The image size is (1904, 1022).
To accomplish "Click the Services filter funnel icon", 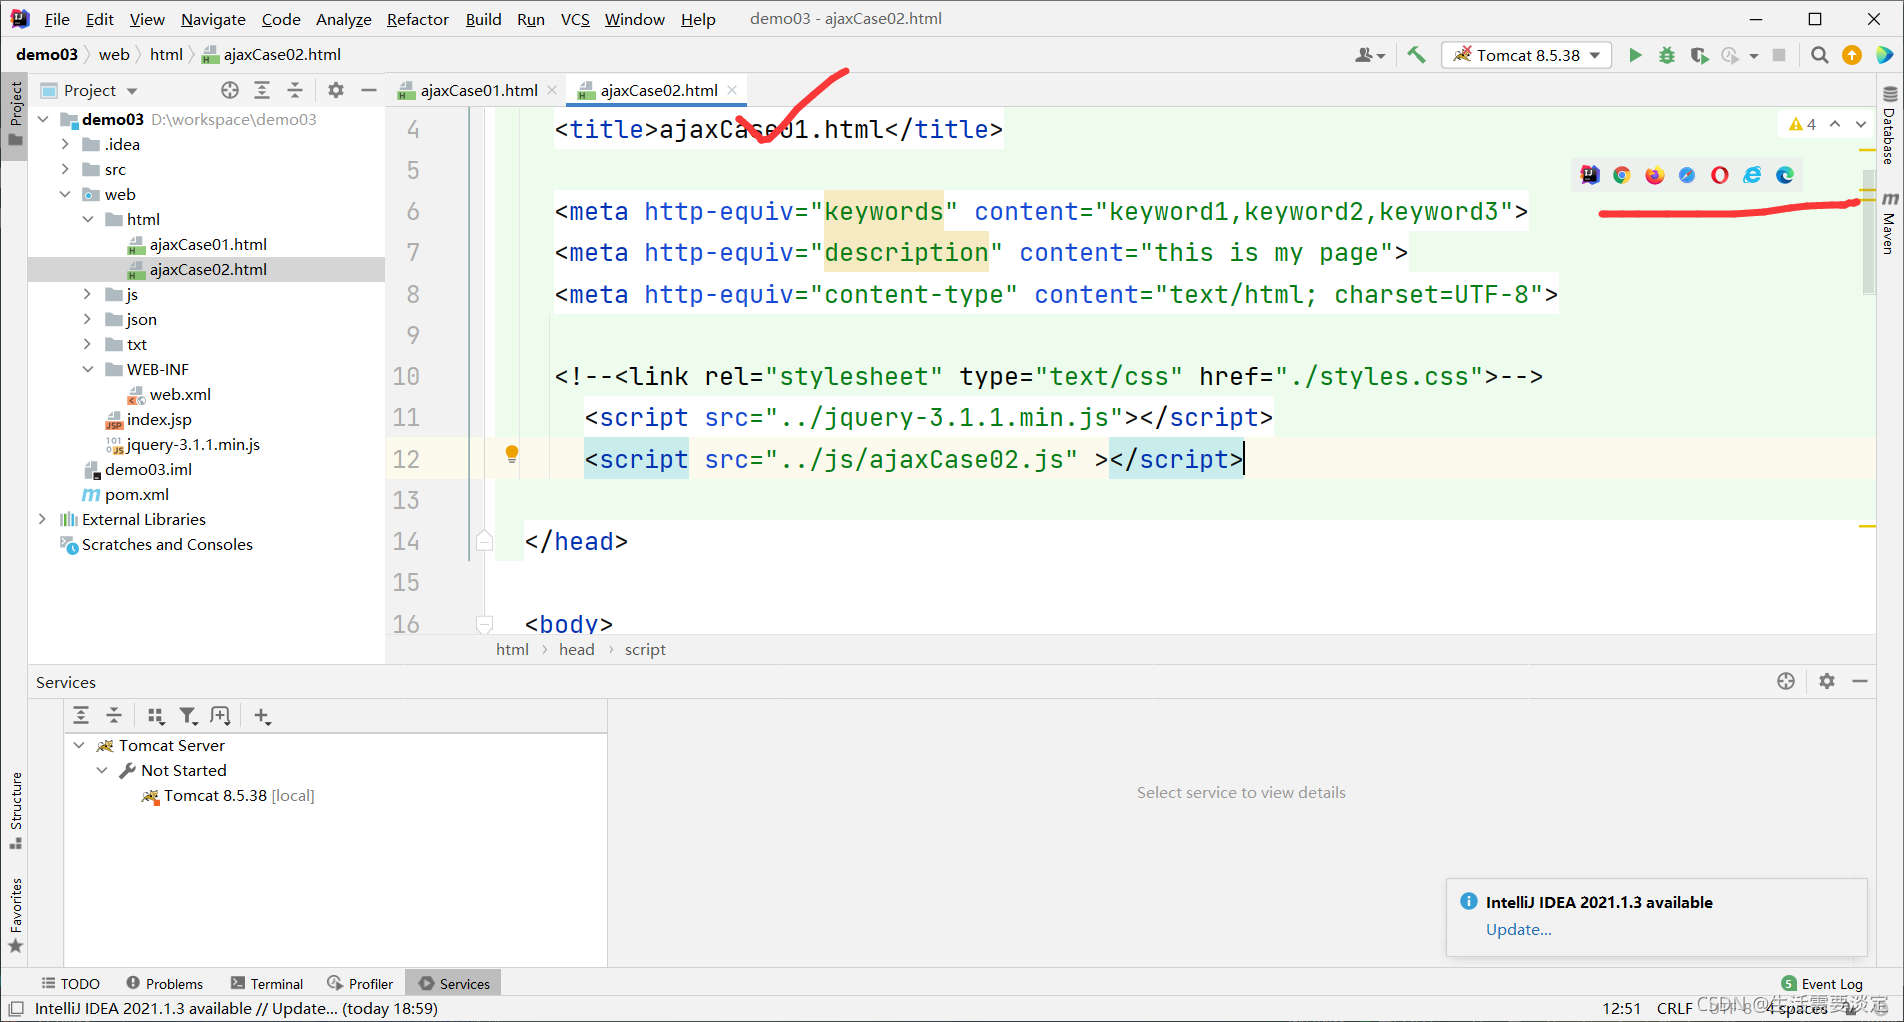I will (188, 715).
